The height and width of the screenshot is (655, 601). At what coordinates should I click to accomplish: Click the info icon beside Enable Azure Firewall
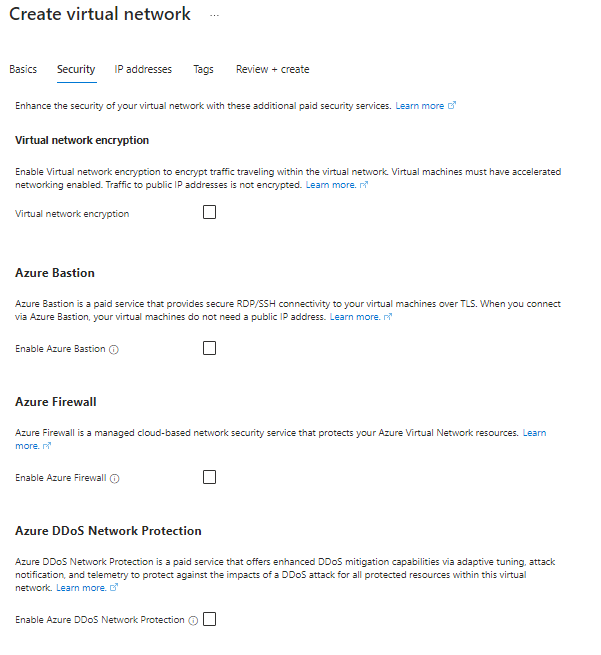(114, 478)
